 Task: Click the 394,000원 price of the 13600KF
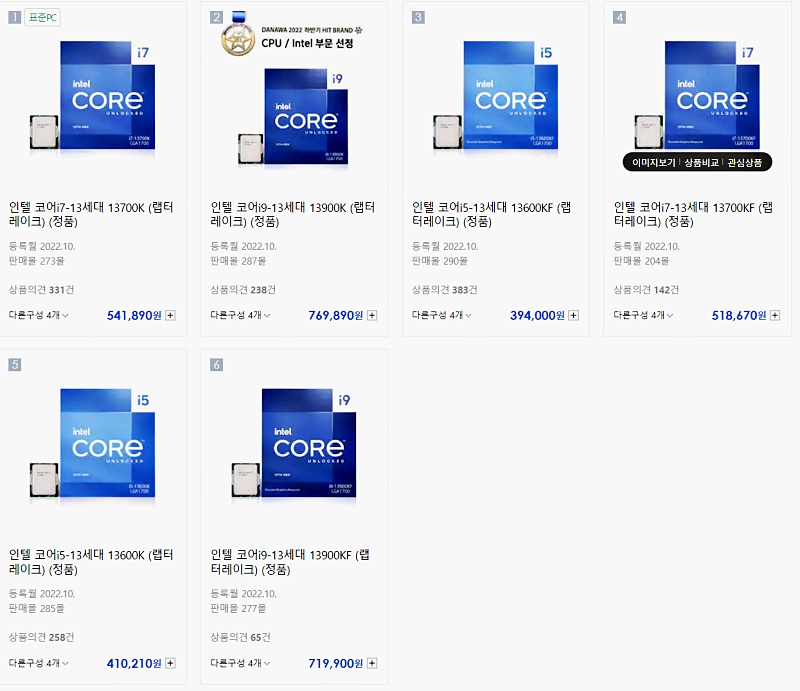537,315
